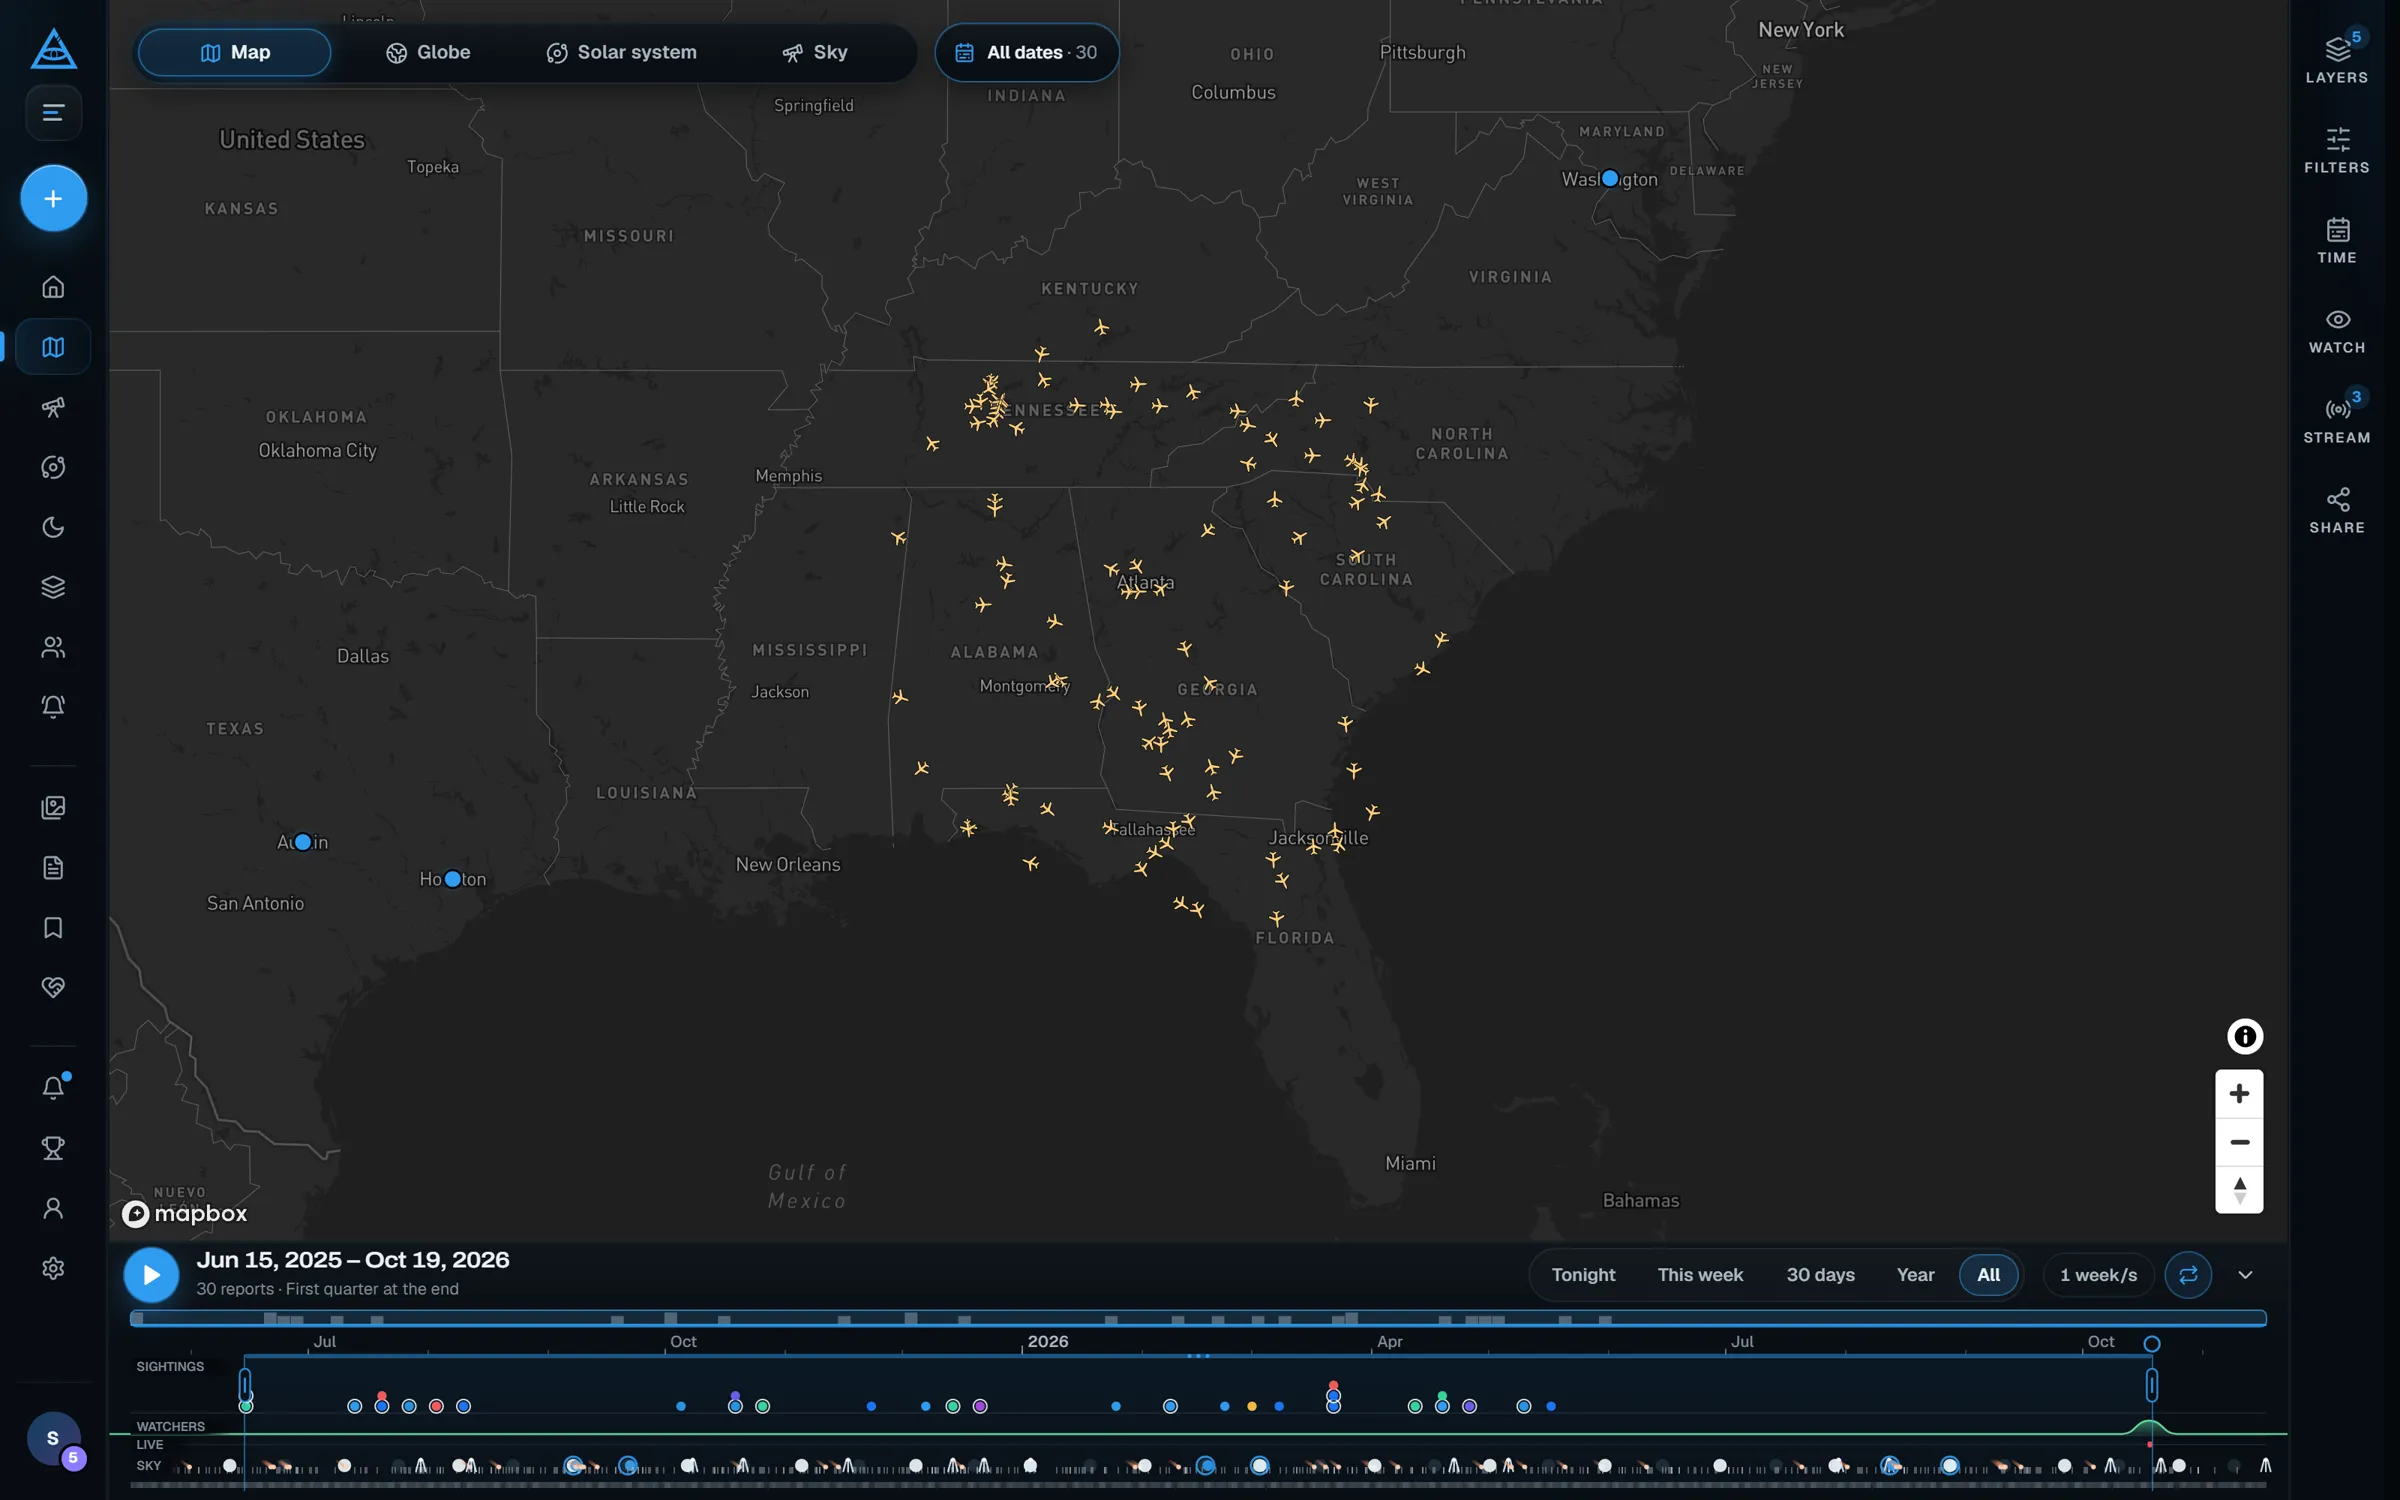Select the This week time range
2400x1500 pixels.
point(1700,1275)
